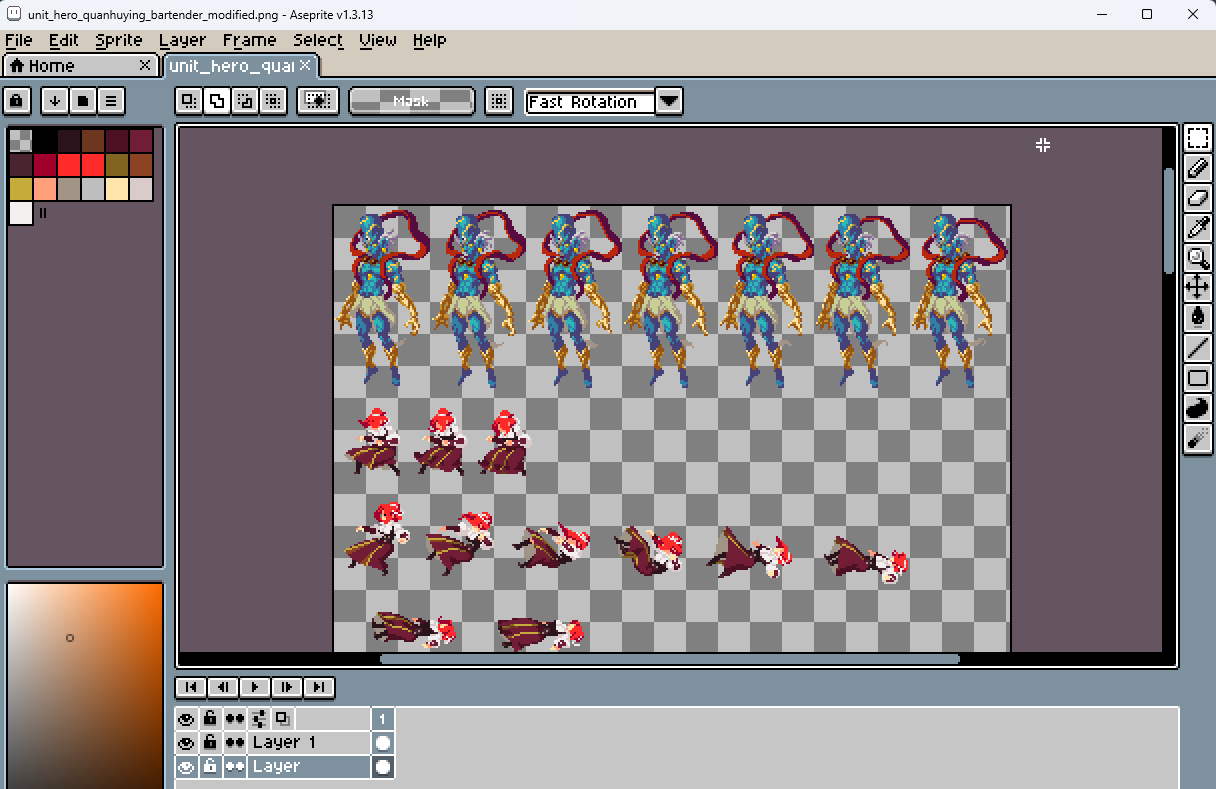Toggle the lock on Layer 1
1216x789 pixels.
[210, 743]
